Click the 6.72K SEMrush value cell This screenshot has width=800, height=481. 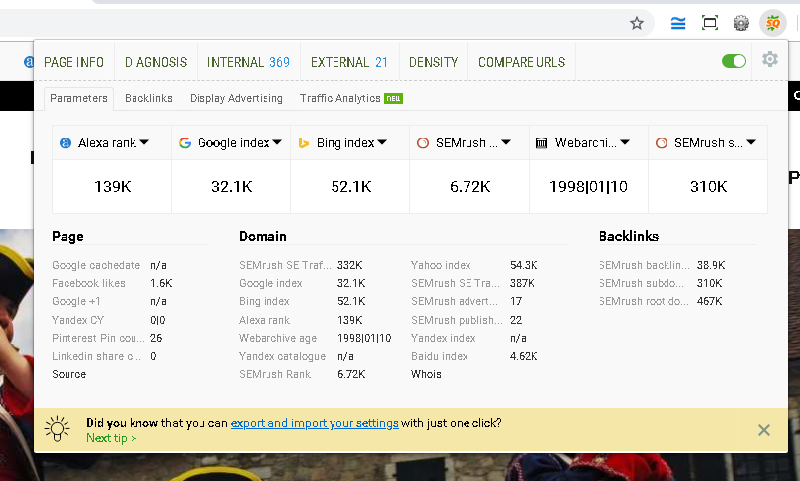click(x=470, y=187)
